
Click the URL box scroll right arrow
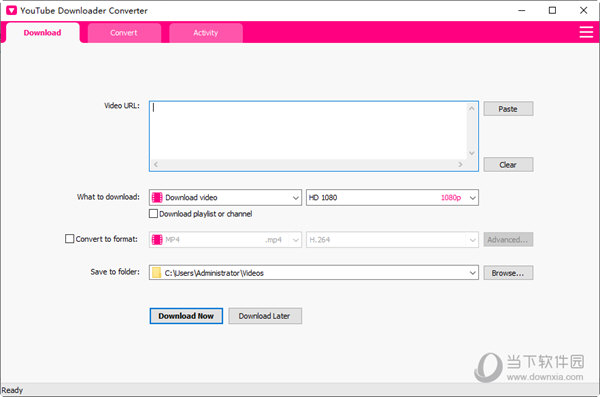460,164
